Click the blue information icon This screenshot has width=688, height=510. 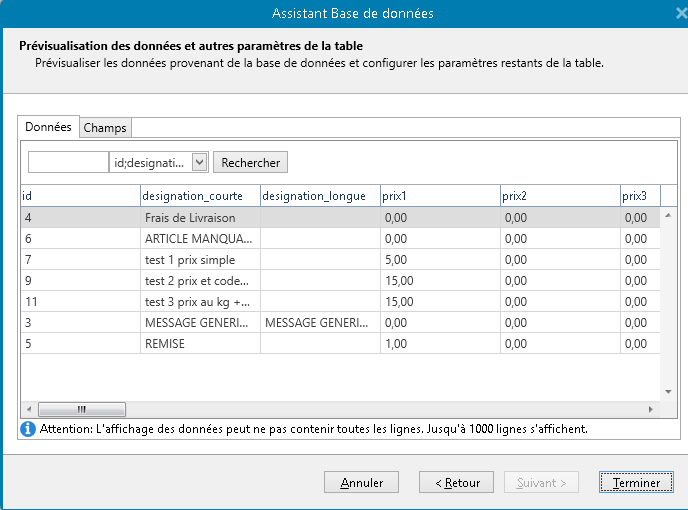28,428
